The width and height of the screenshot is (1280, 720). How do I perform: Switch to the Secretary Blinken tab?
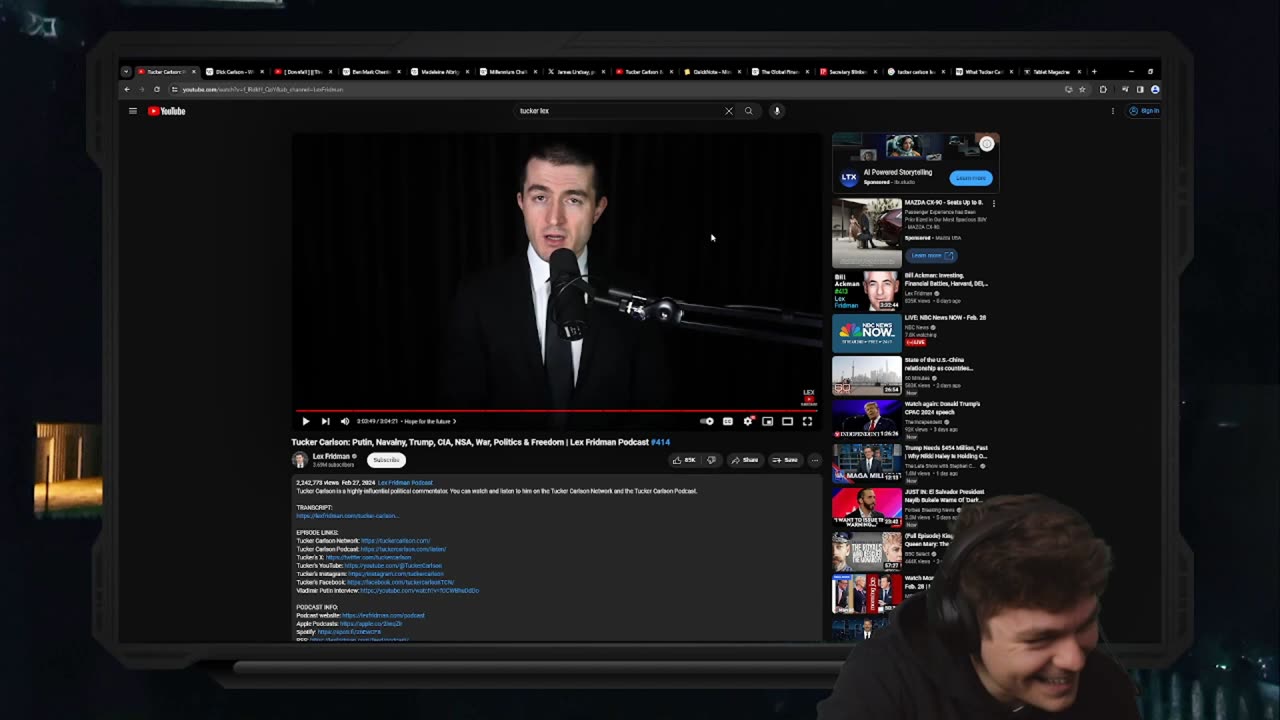[x=848, y=72]
